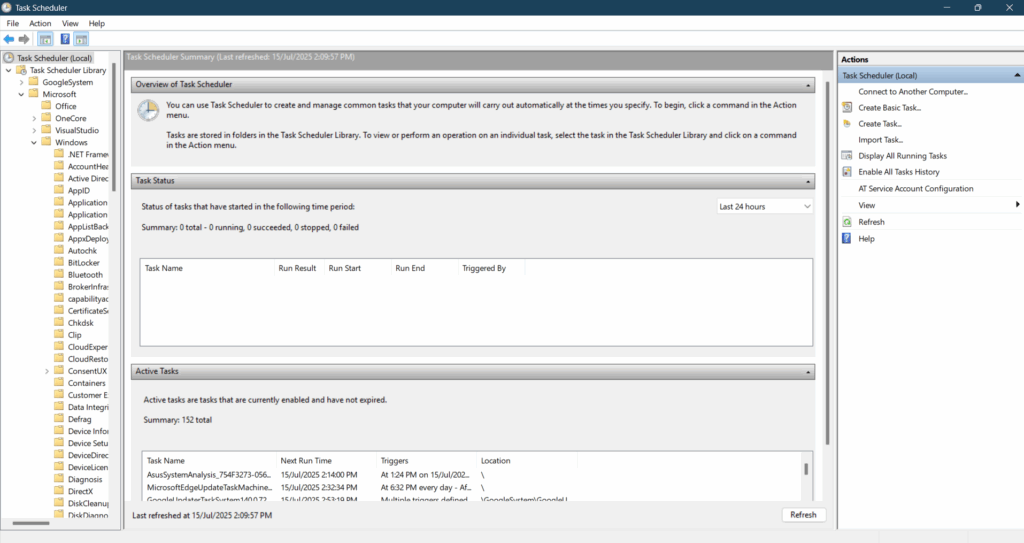Click the Bluetooth folder icon
The width and height of the screenshot is (1024, 543).
click(x=59, y=274)
